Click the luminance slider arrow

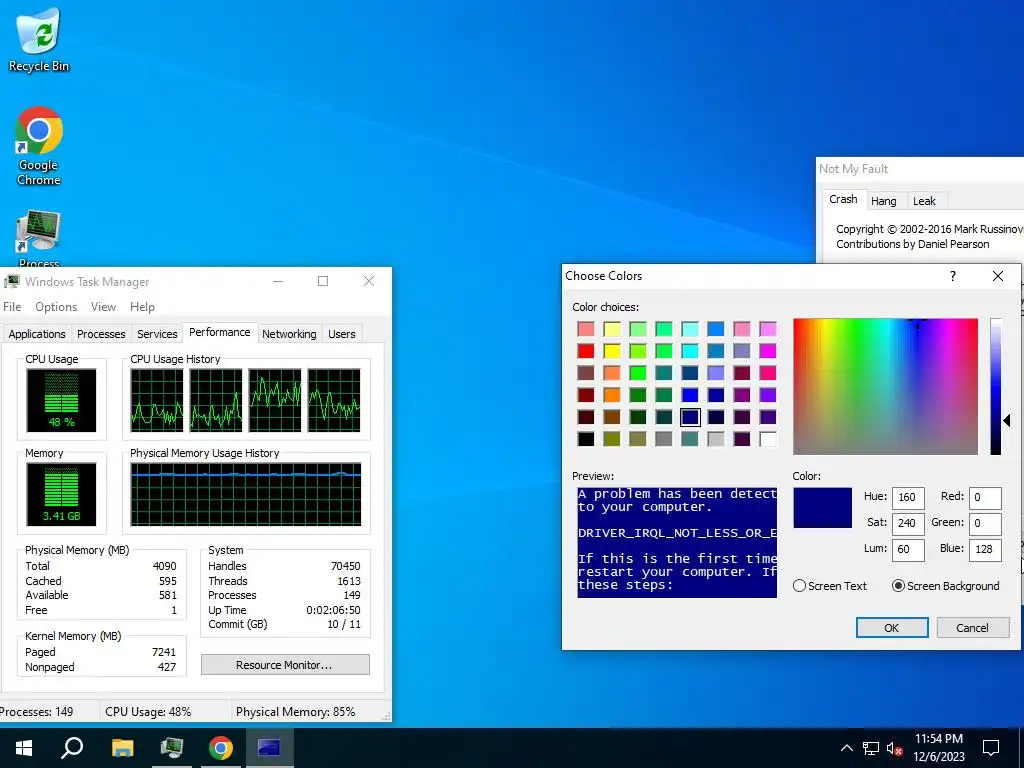(1007, 421)
